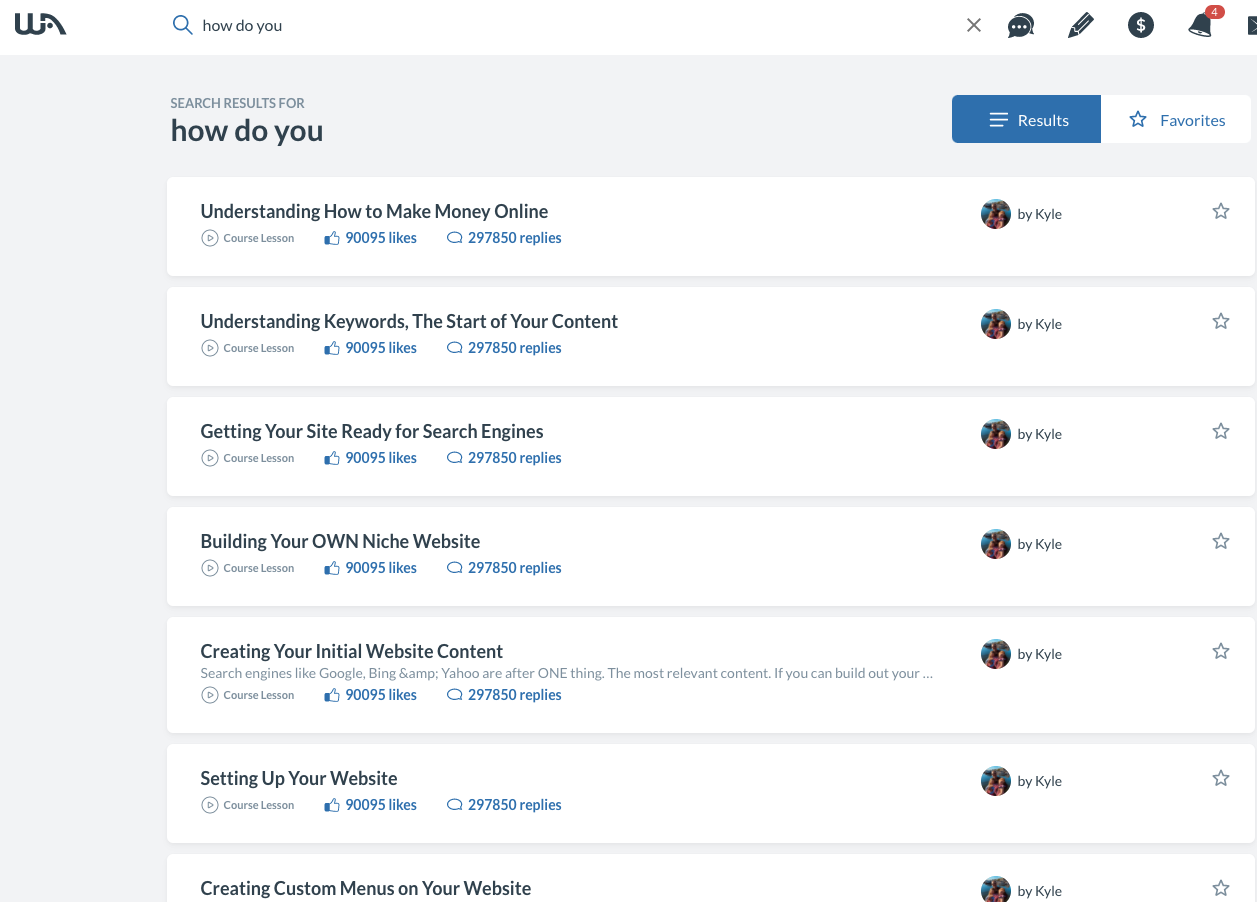This screenshot has width=1257, height=902.
Task: Favorite 'Setting Up Your Website' star
Action: click(x=1221, y=778)
